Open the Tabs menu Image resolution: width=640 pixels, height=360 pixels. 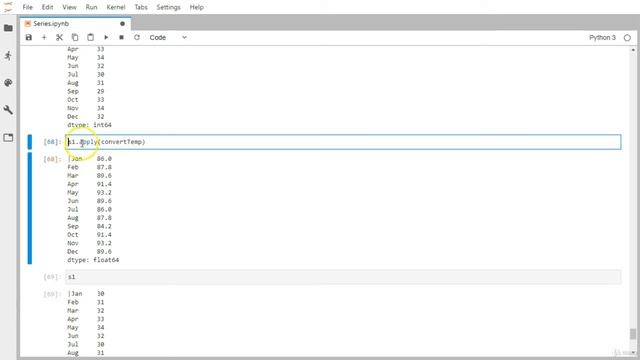(141, 7)
